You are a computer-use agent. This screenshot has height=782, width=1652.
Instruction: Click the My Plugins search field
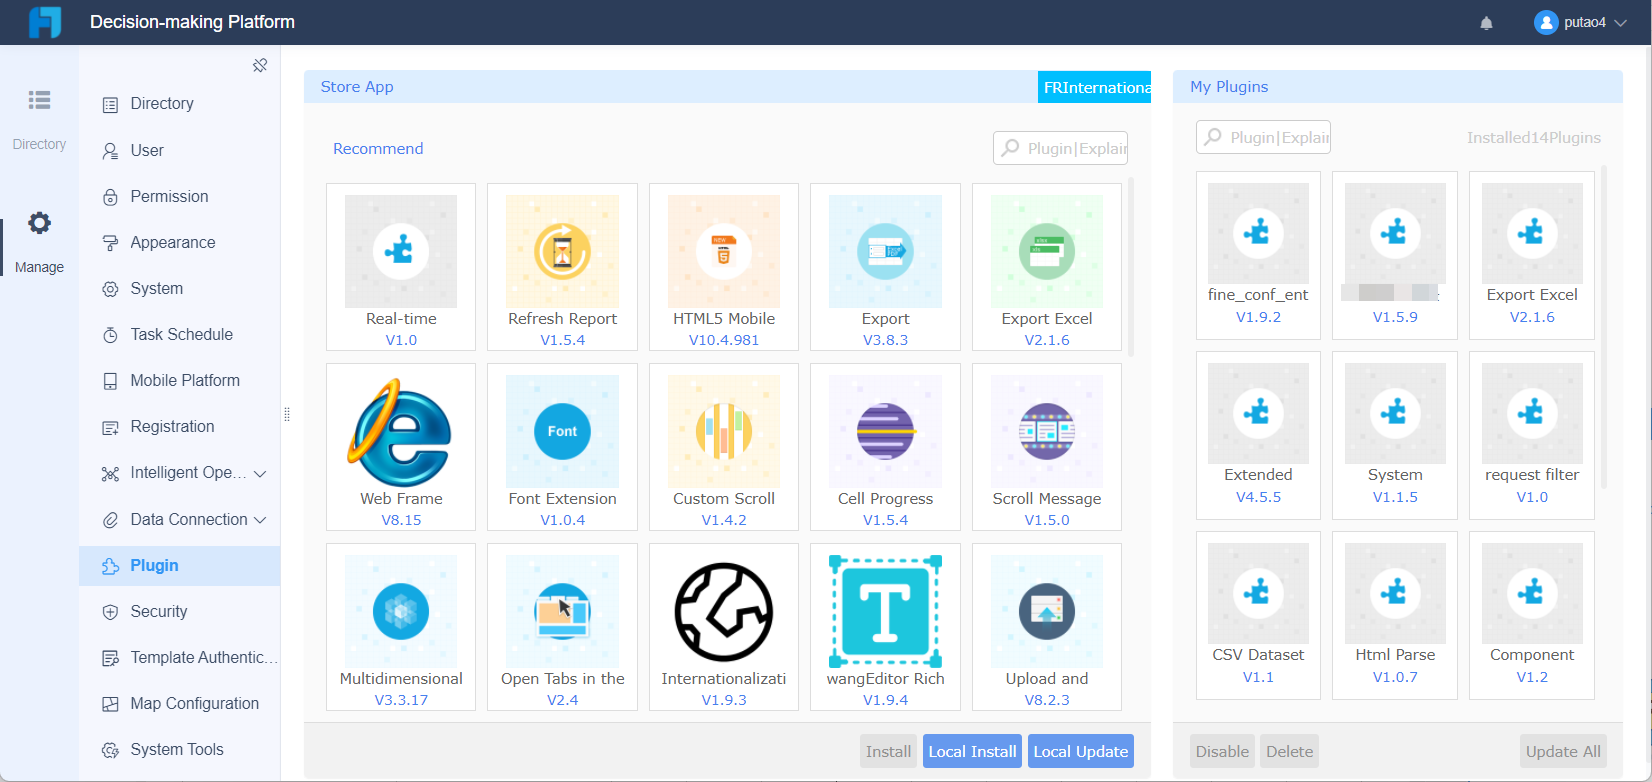click(1263, 137)
